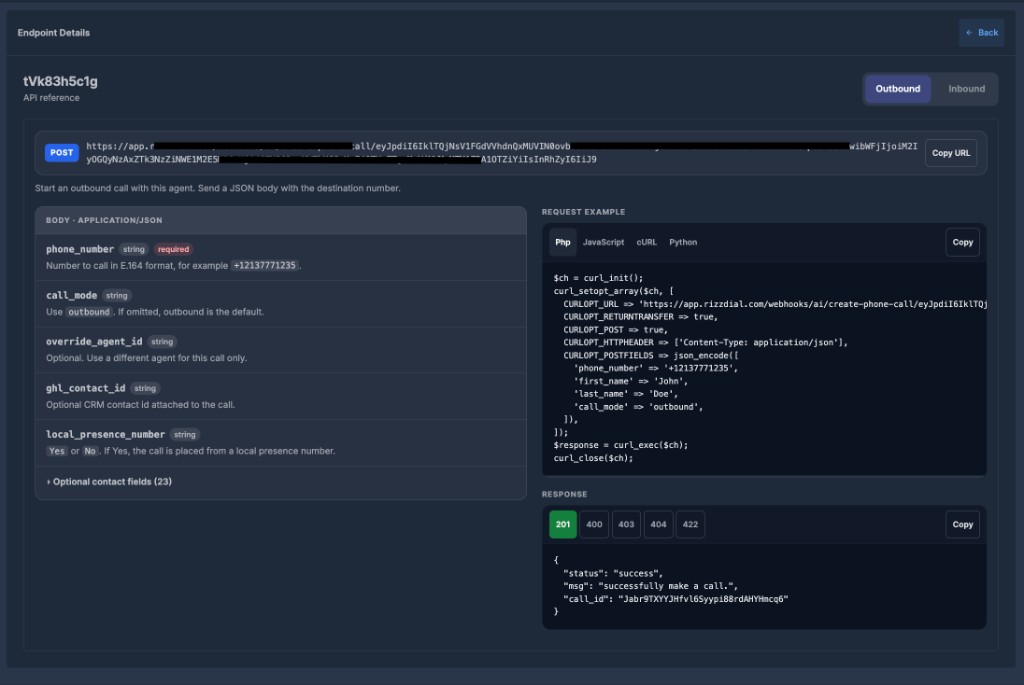1024x685 pixels.
Task: Click the RESPONSE section label
Action: 564,494
